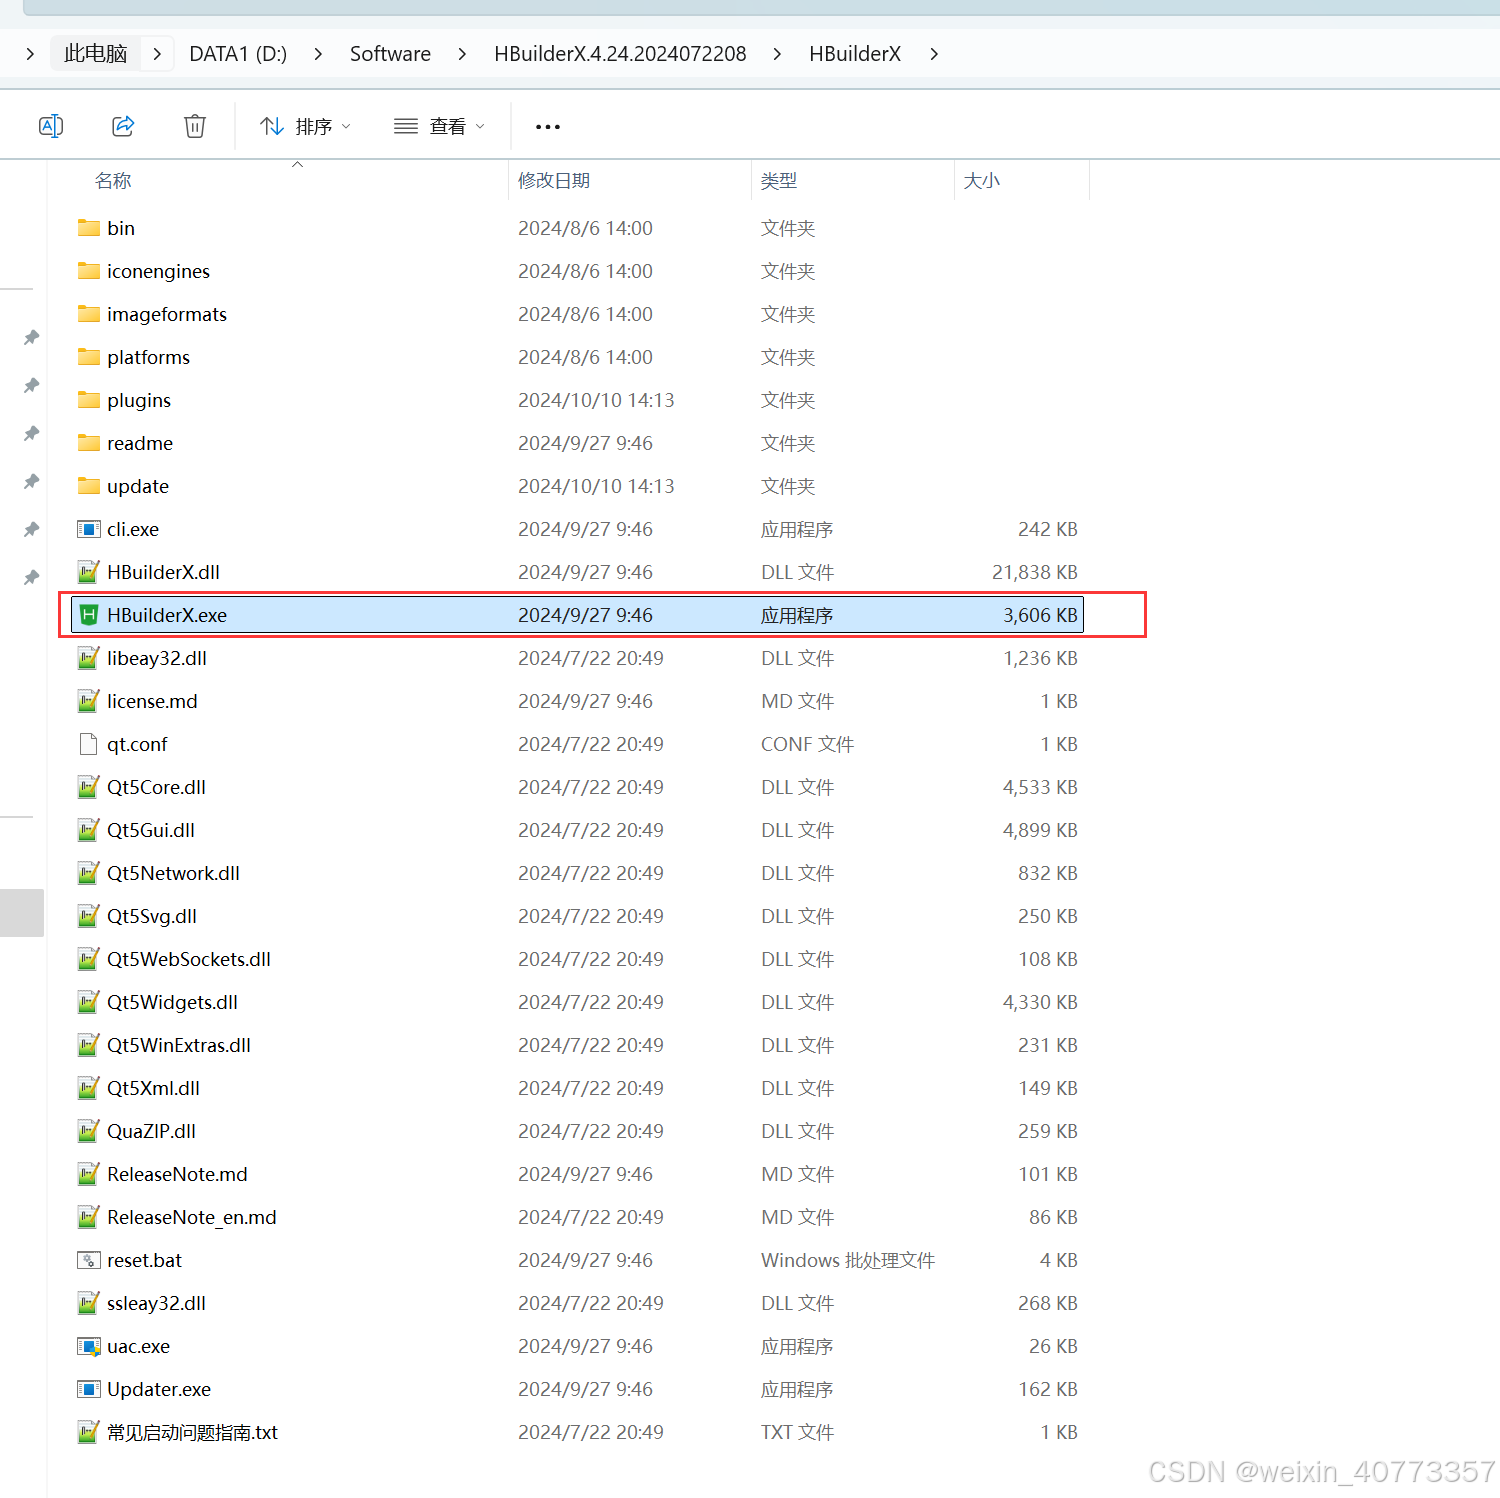This screenshot has width=1500, height=1498.
Task: Click Software breadcrumb segment
Action: 390,54
